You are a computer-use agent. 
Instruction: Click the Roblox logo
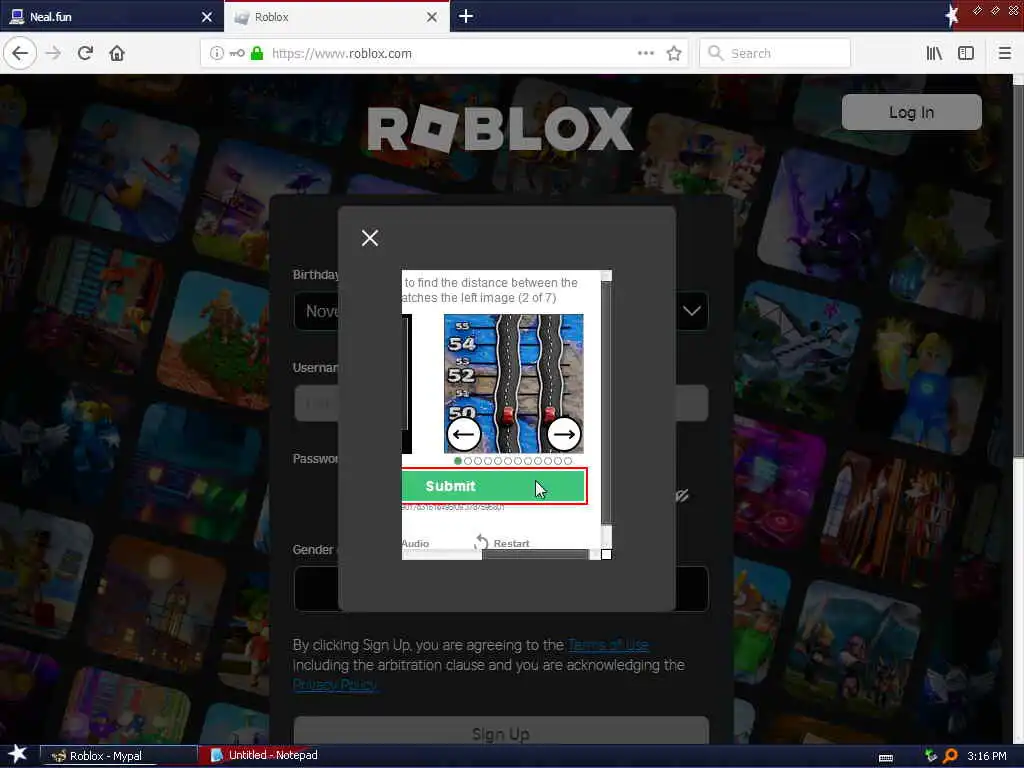(500, 128)
